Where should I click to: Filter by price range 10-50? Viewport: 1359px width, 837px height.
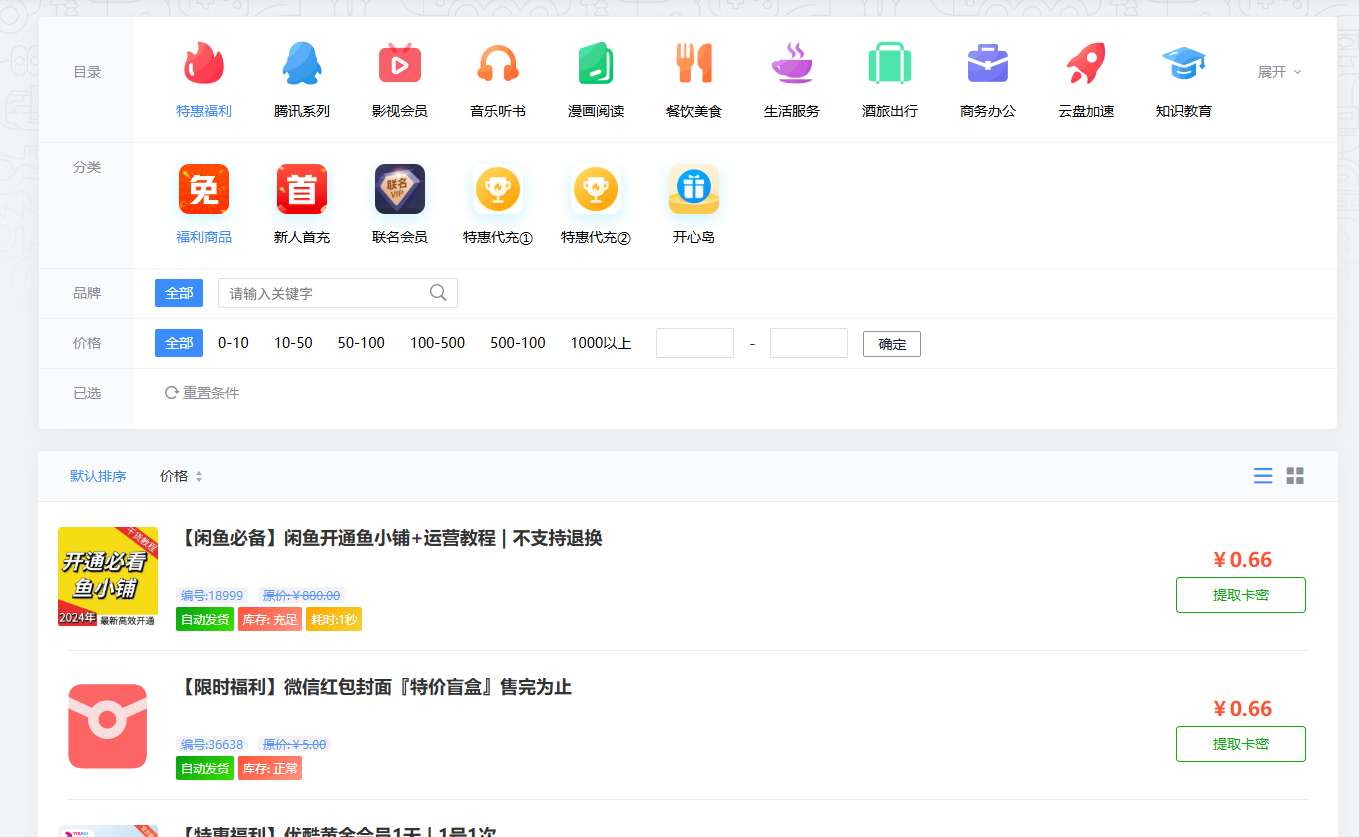click(293, 343)
